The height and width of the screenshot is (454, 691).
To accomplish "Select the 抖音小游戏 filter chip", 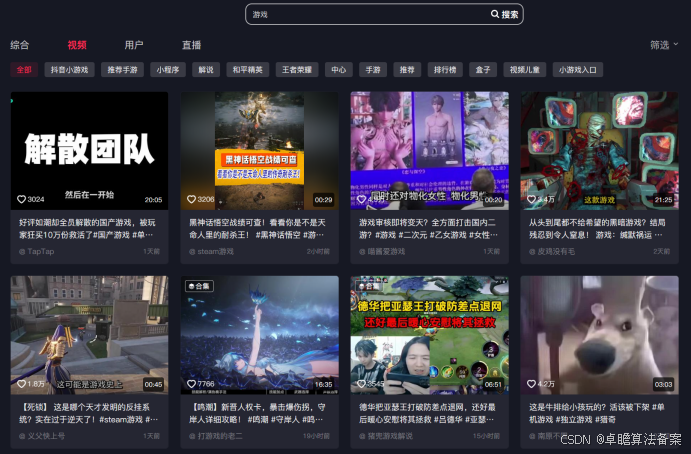I will coord(69,70).
